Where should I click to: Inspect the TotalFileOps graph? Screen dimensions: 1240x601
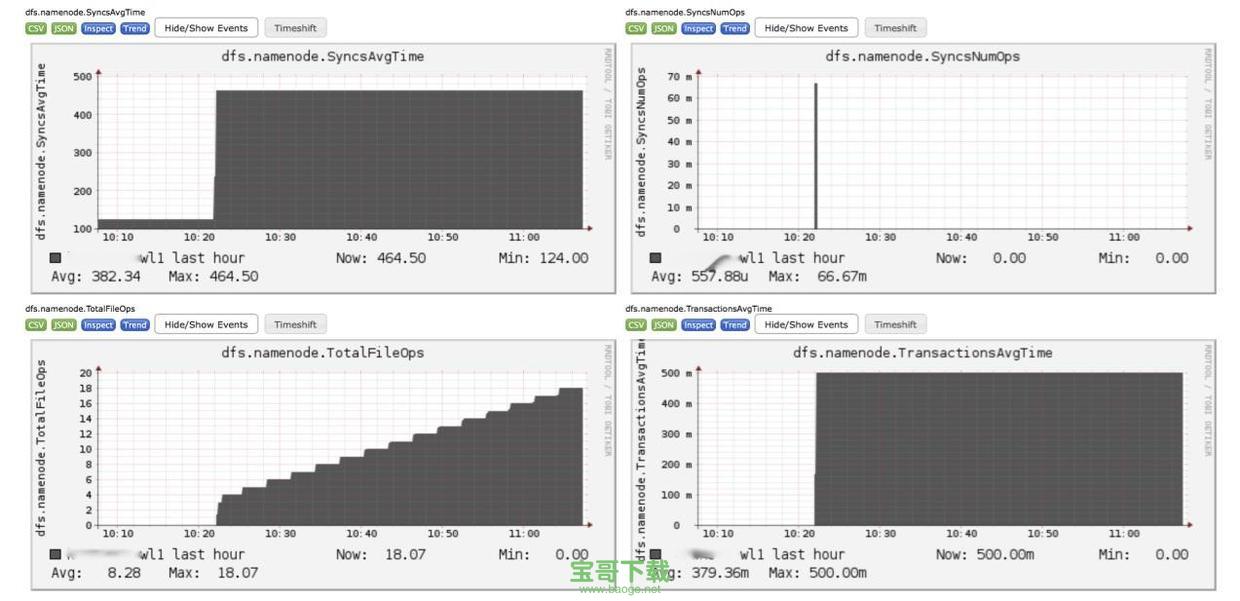98,324
